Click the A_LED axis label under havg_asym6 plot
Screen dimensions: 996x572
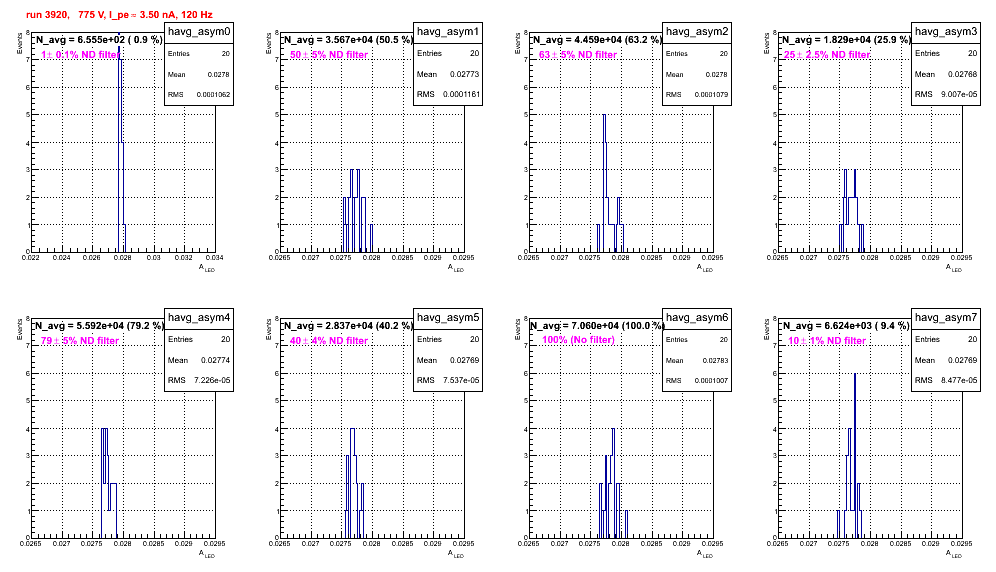[705, 554]
